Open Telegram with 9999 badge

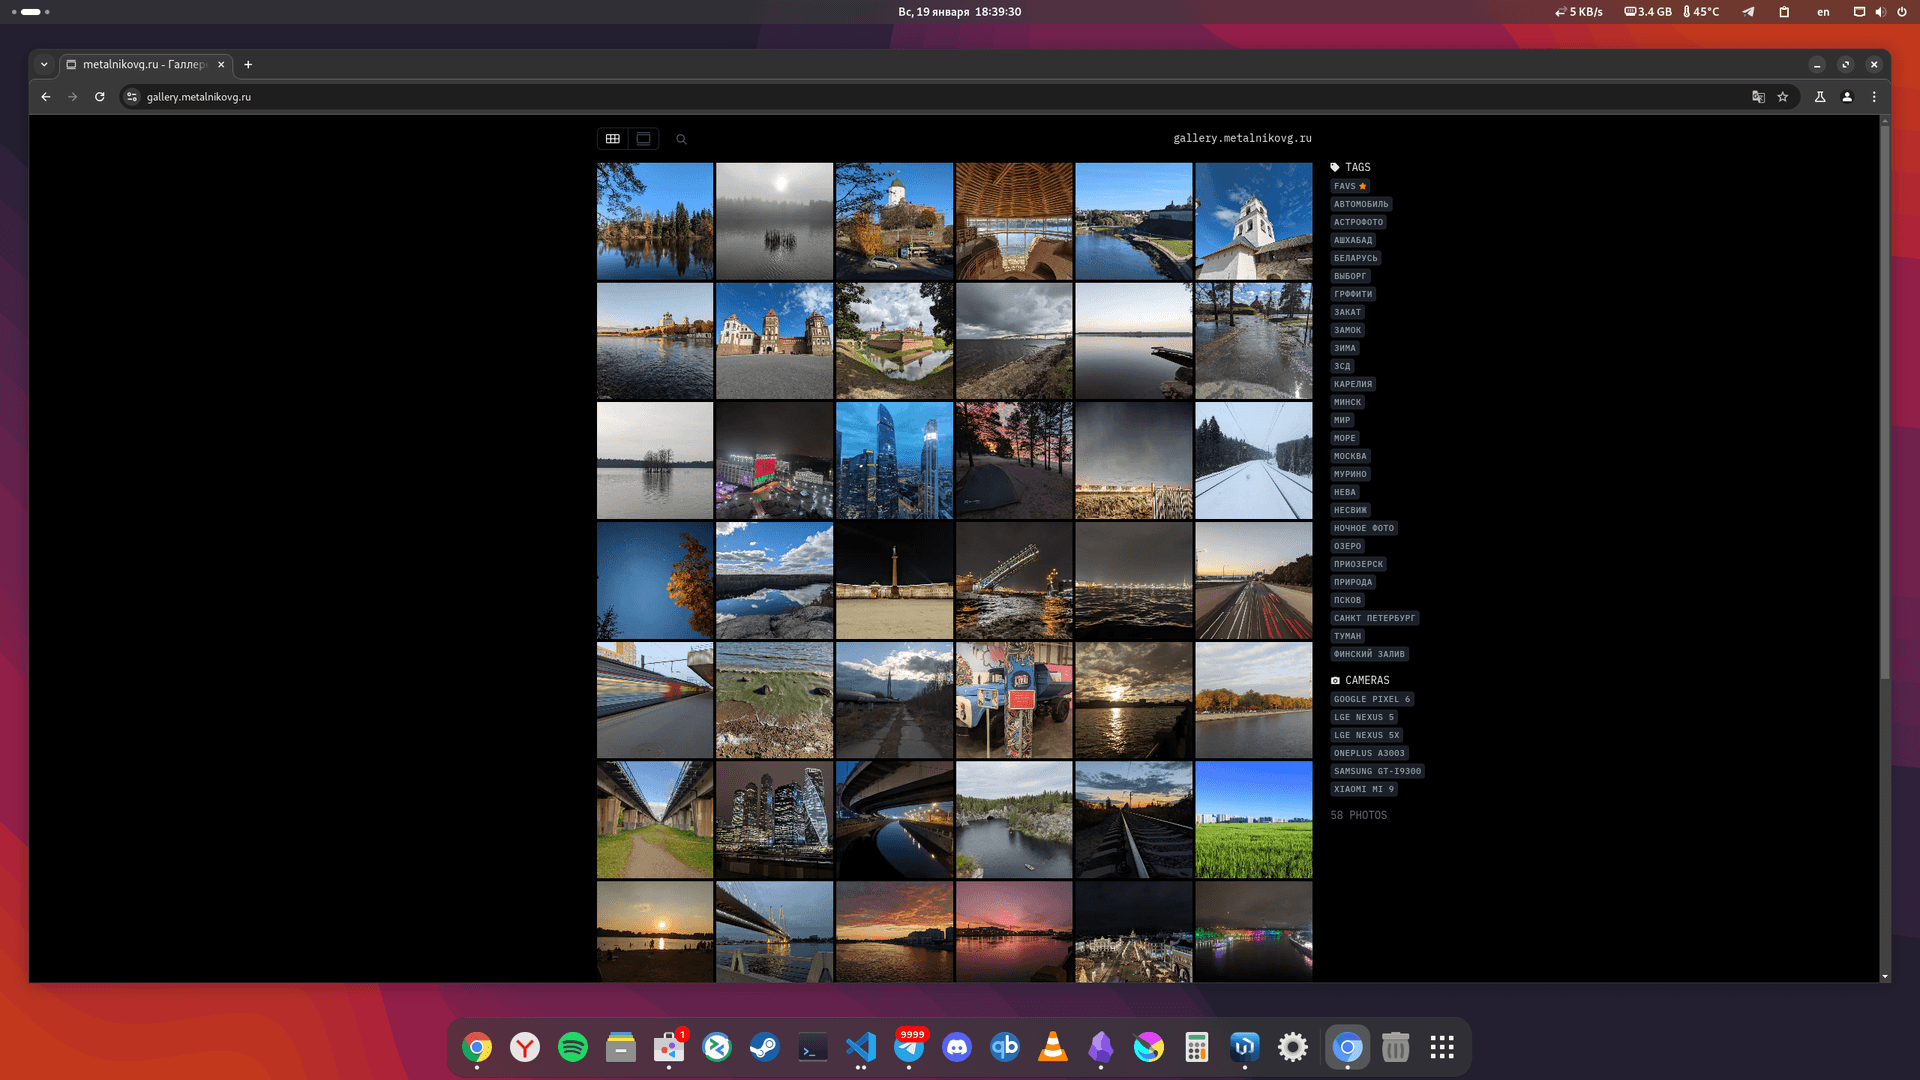coord(909,1047)
